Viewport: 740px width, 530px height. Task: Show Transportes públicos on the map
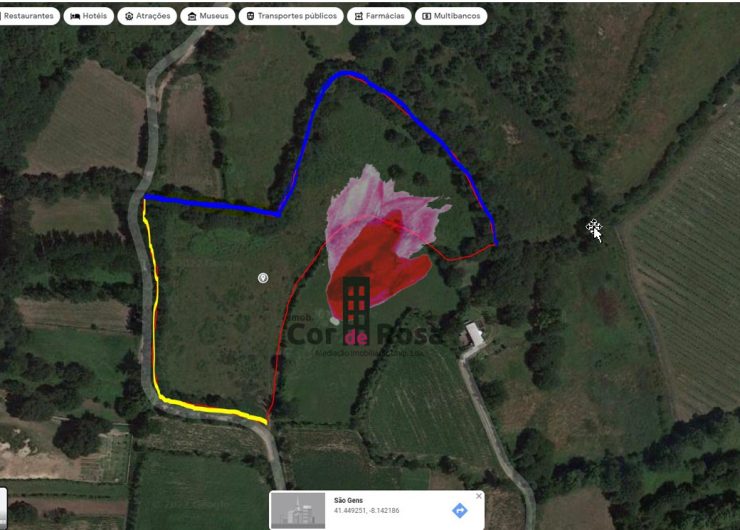click(x=291, y=16)
